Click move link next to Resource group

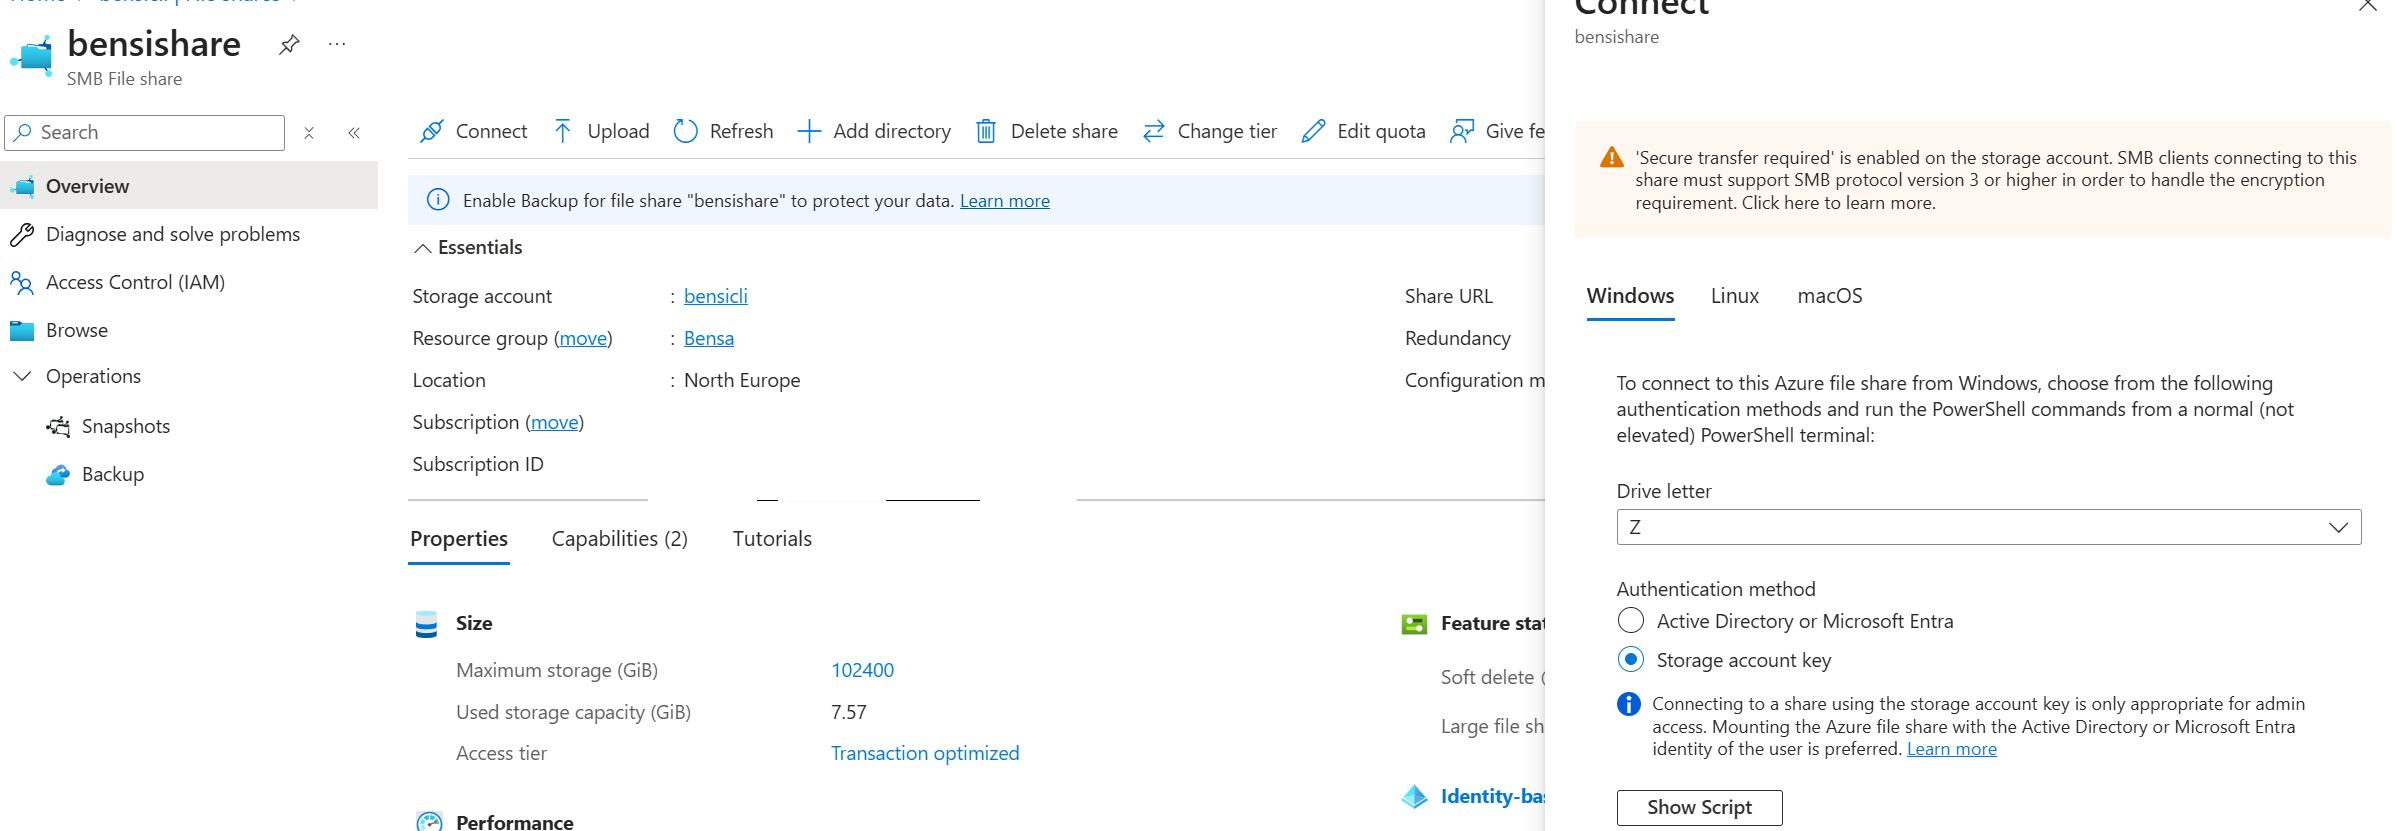[x=583, y=338]
